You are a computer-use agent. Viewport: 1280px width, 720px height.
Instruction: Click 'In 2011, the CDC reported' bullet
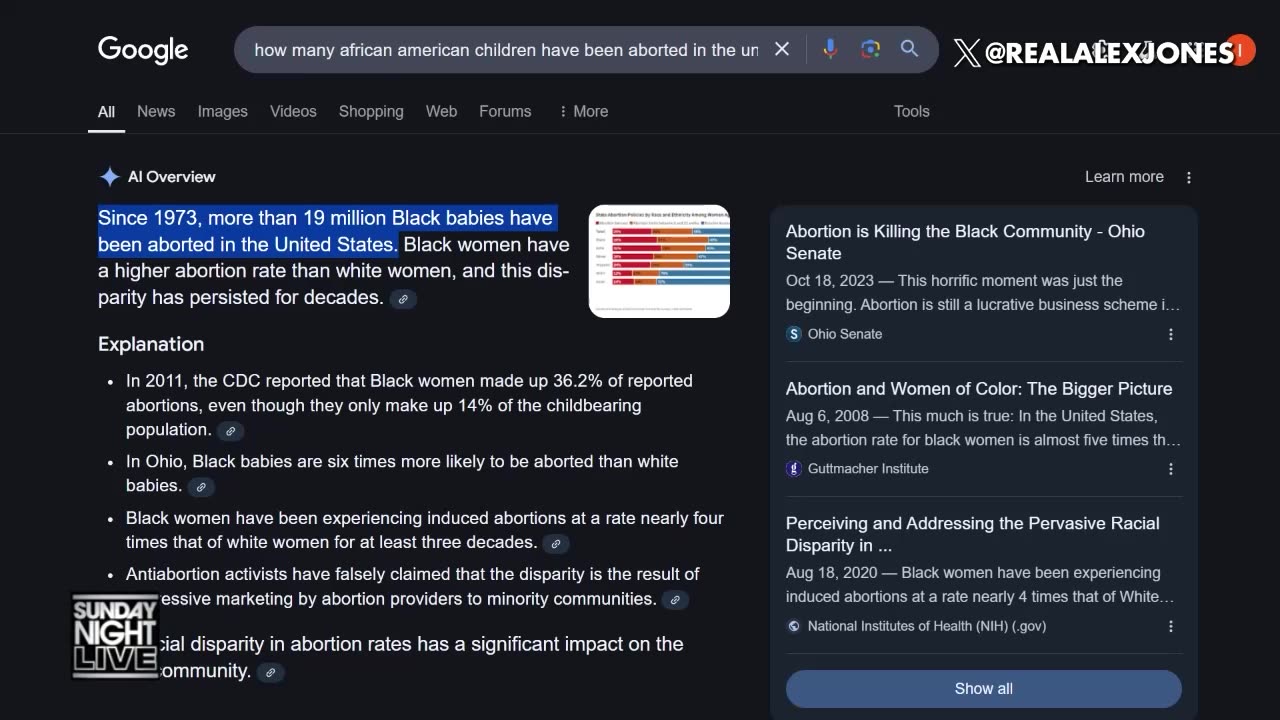click(409, 405)
